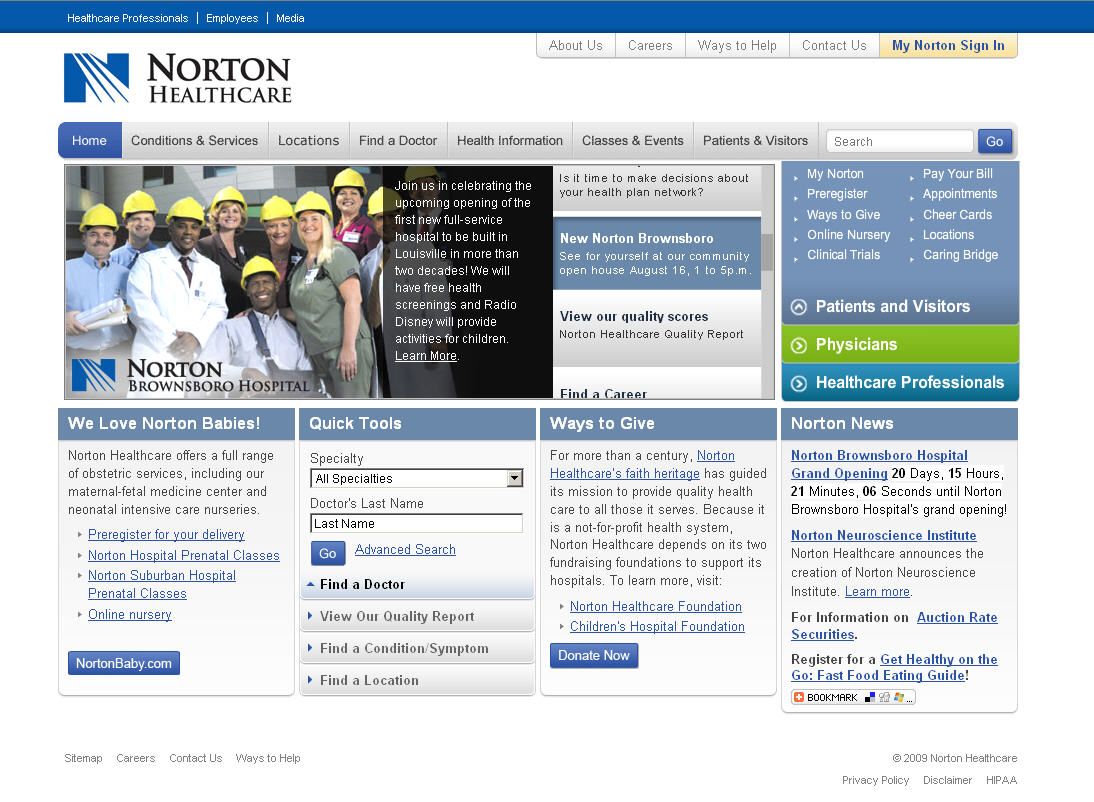This screenshot has height=802, width=1094.
Task: Open Norton Hospital Prenatal Classes link
Action: (183, 556)
